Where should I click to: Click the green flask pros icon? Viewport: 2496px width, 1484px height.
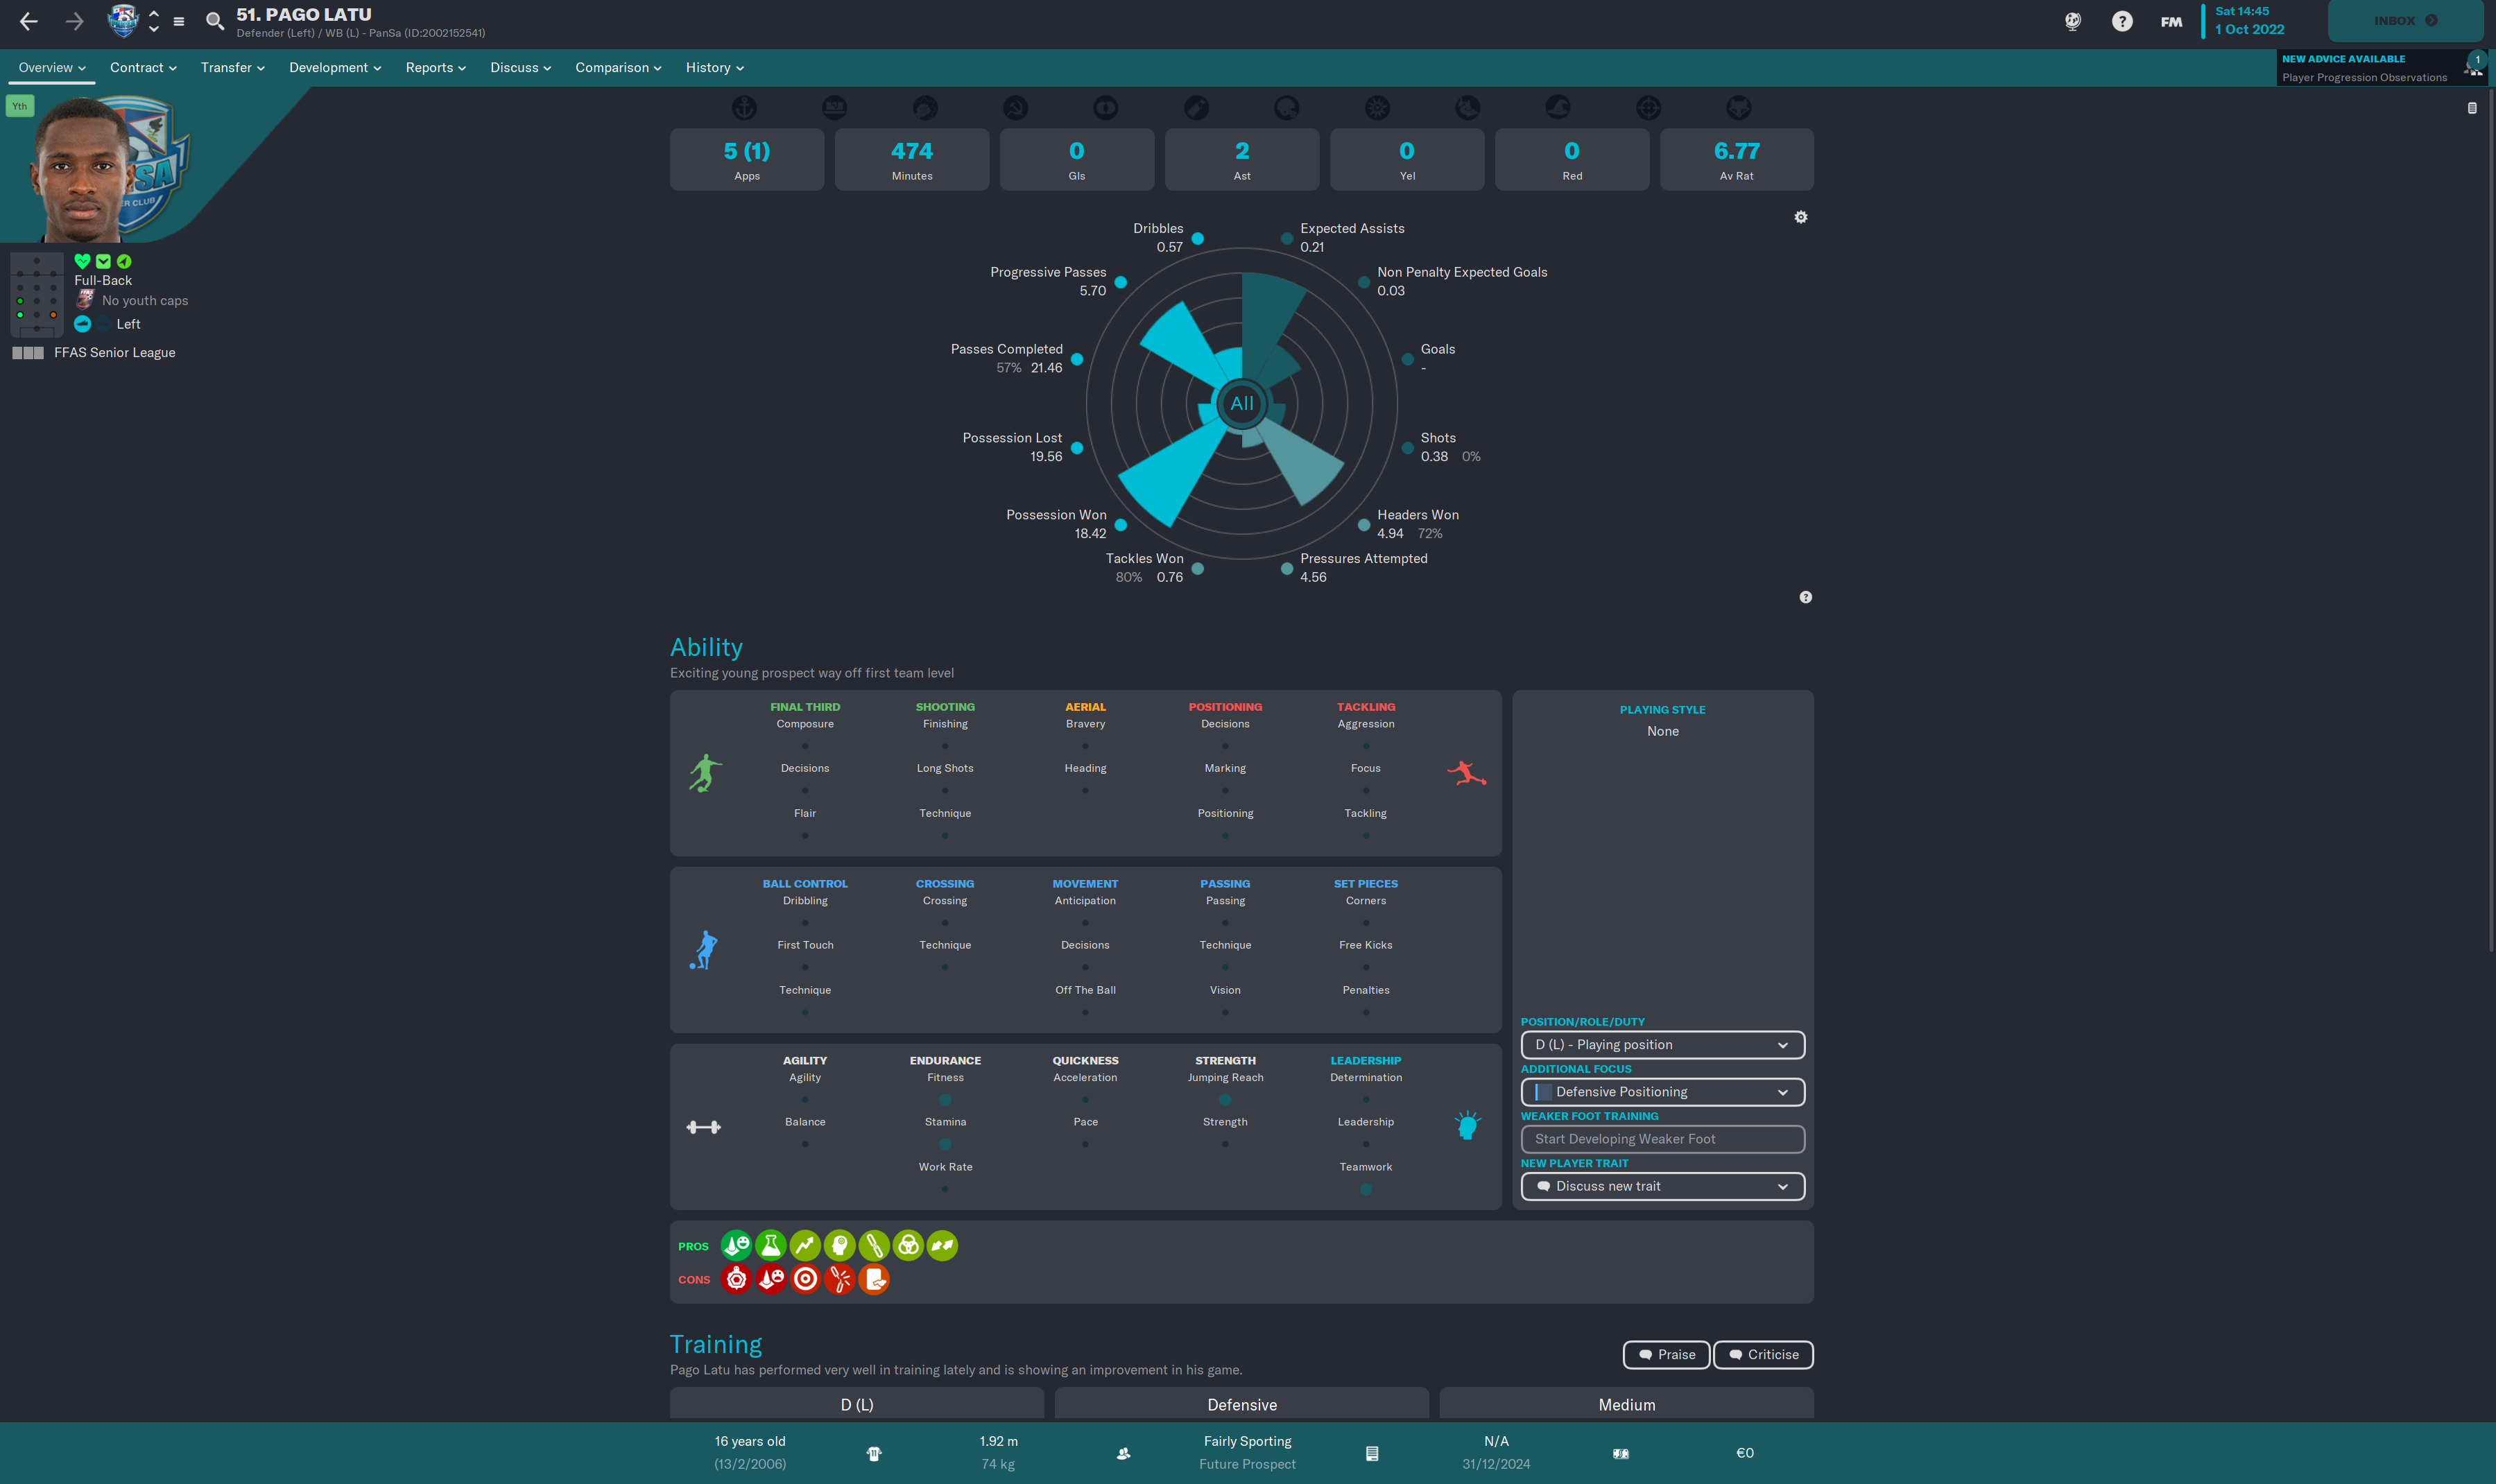770,1245
